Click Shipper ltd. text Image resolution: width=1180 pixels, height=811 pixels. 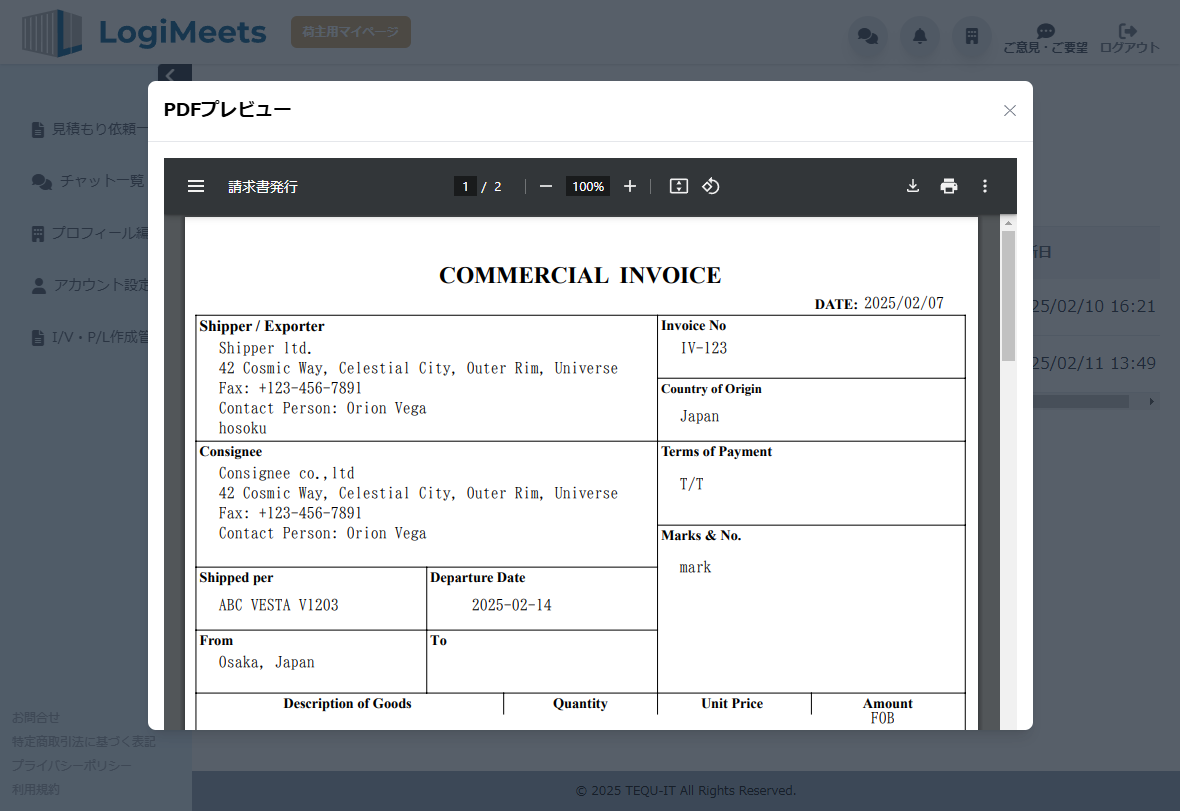[x=265, y=348]
